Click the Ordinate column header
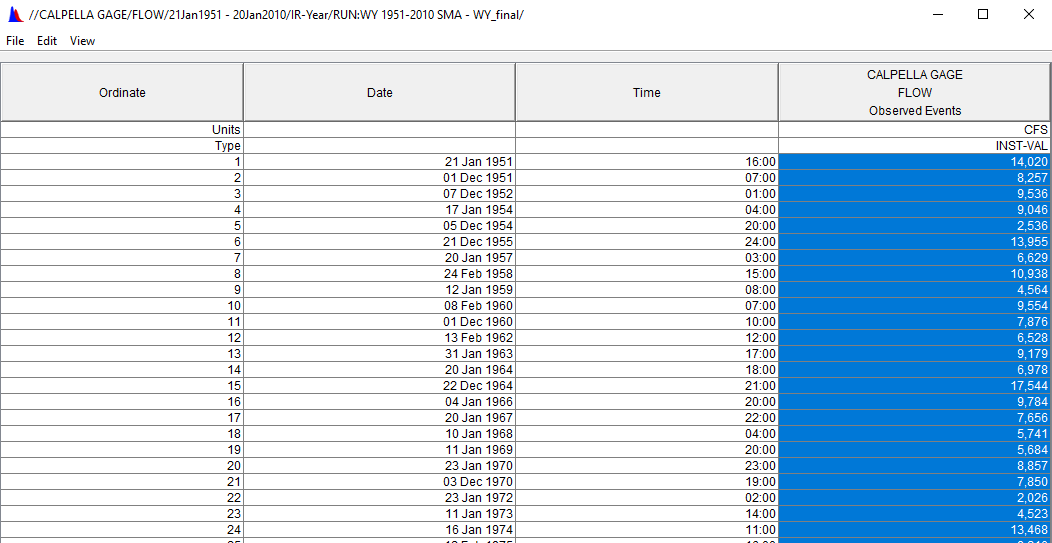Viewport: 1052px width, 543px height. [x=121, y=93]
